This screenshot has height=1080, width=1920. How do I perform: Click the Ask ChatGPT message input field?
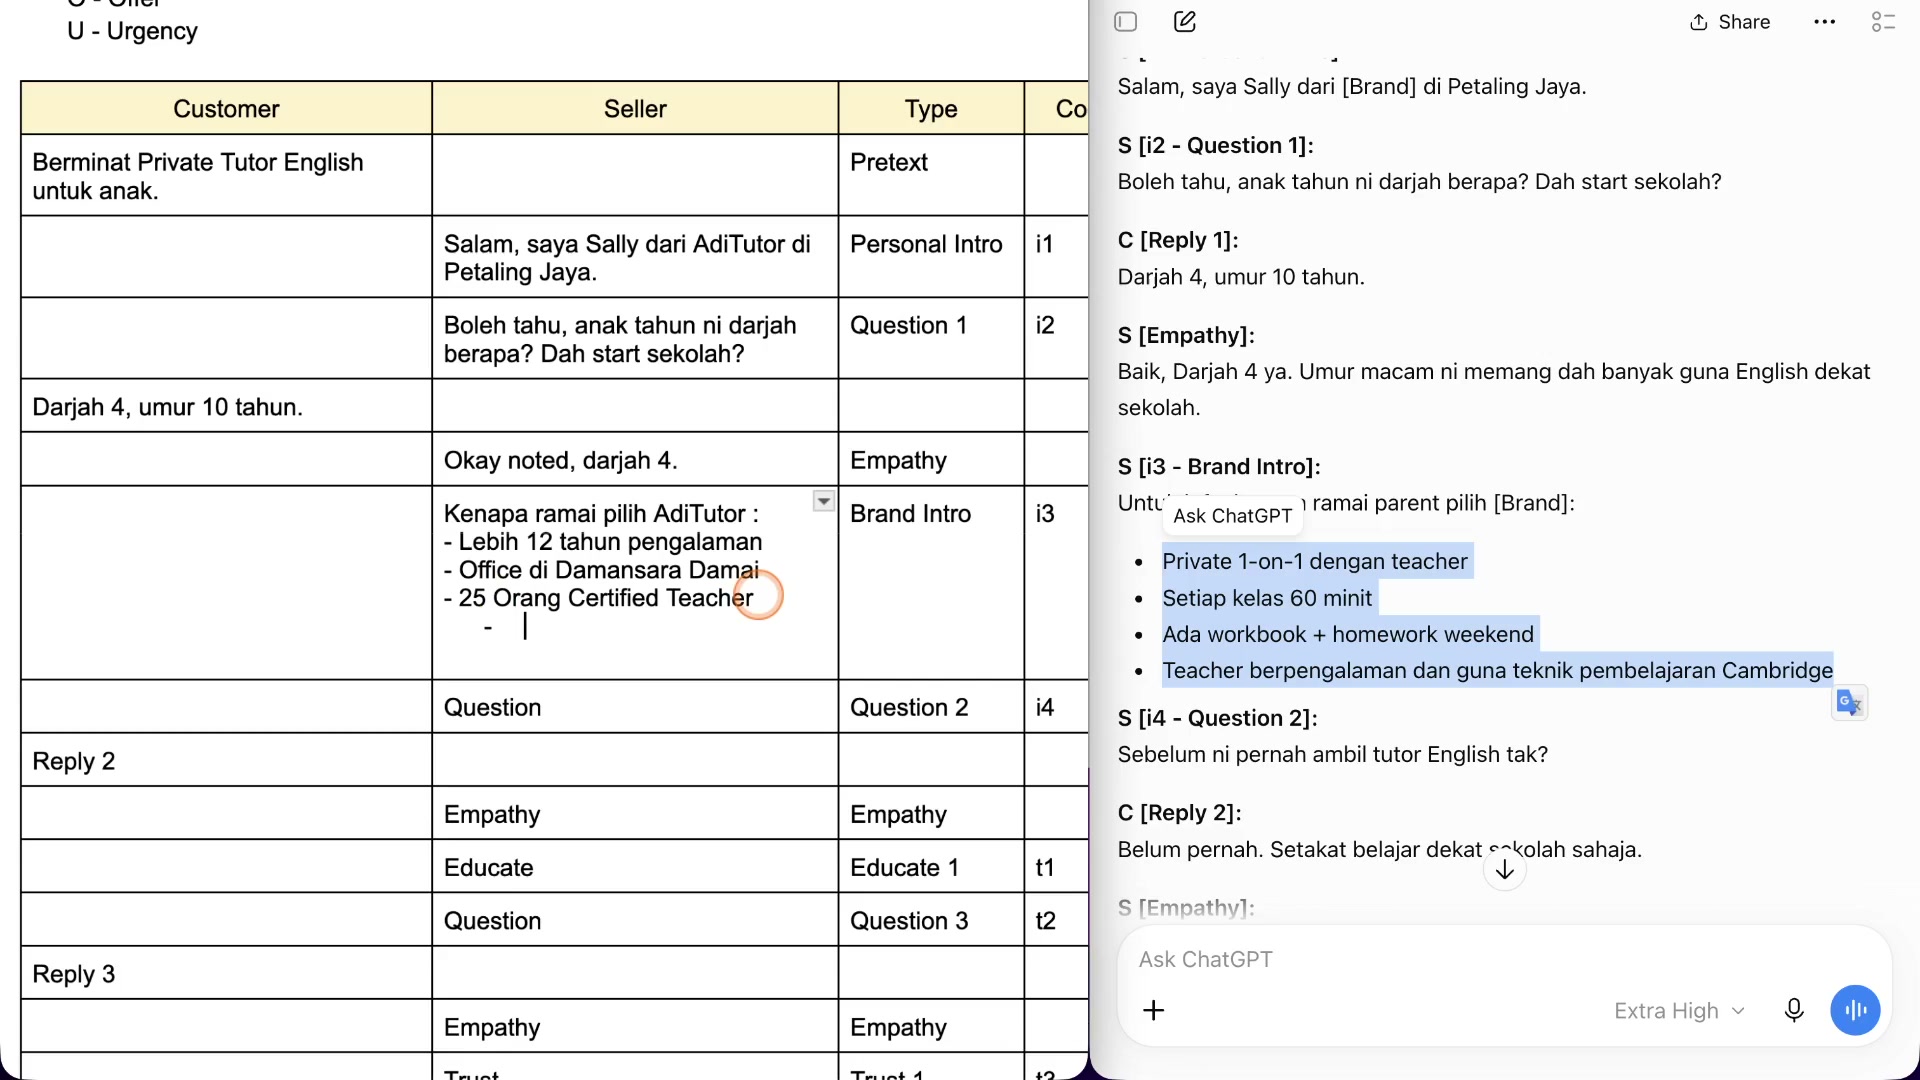click(x=1504, y=959)
